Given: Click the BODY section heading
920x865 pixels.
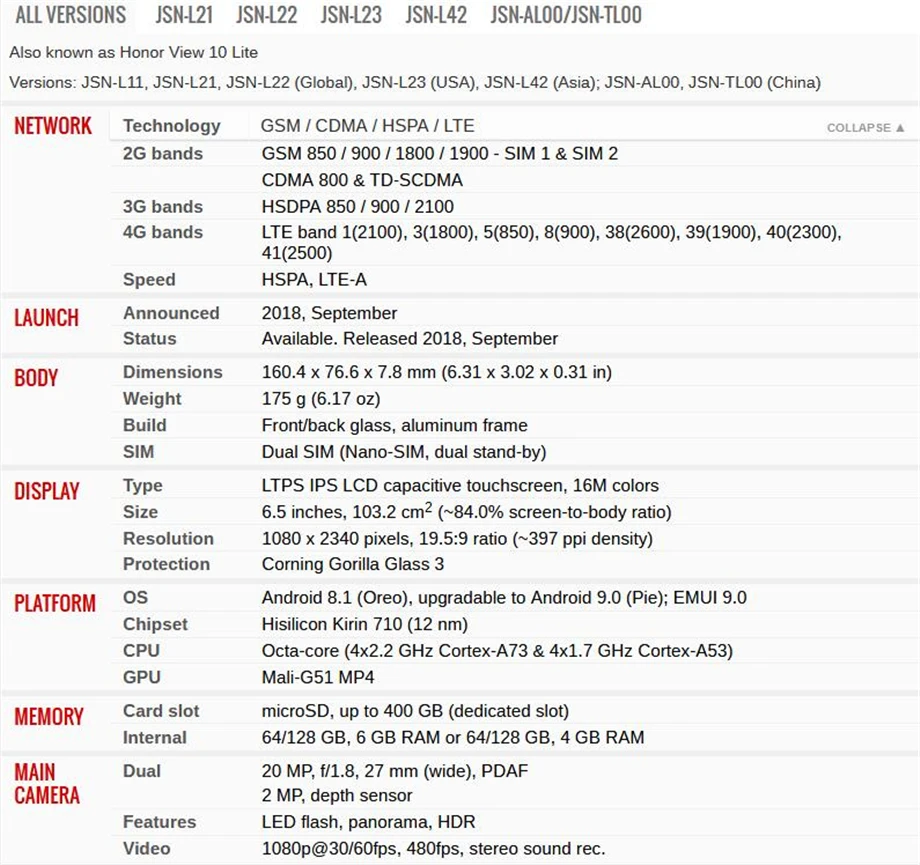Looking at the screenshot, I should pyautogui.click(x=36, y=378).
